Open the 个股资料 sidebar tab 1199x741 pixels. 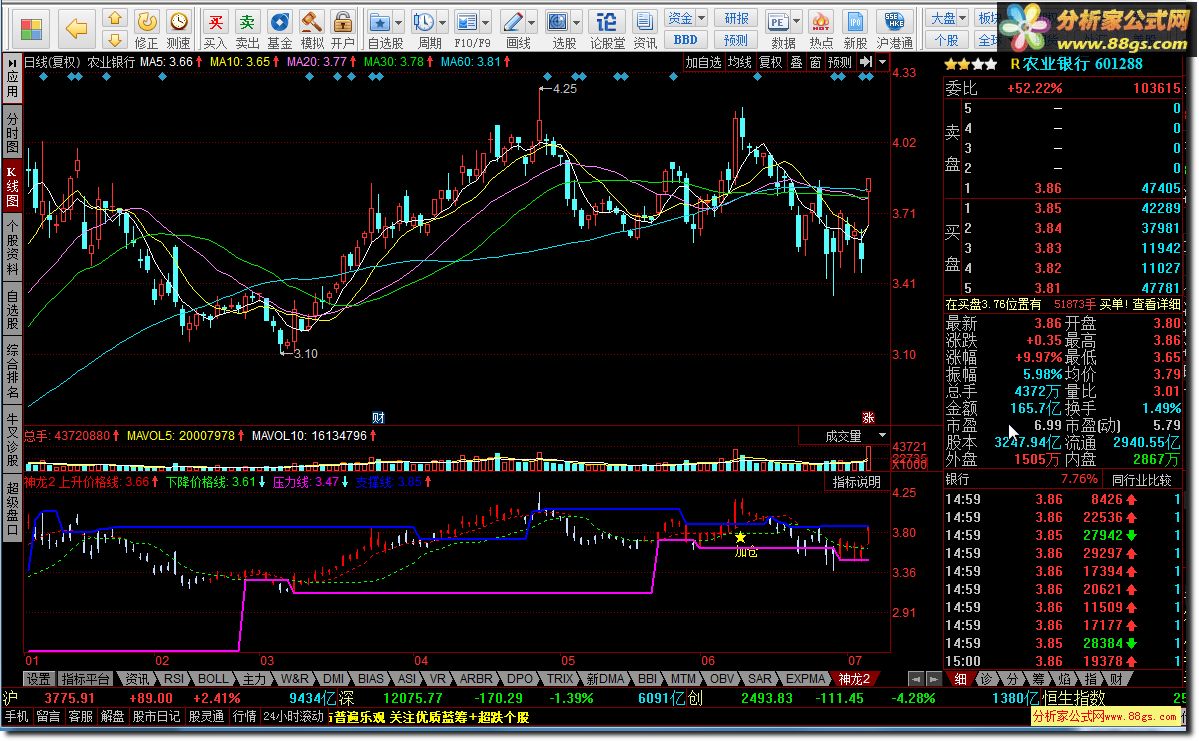tap(12, 246)
